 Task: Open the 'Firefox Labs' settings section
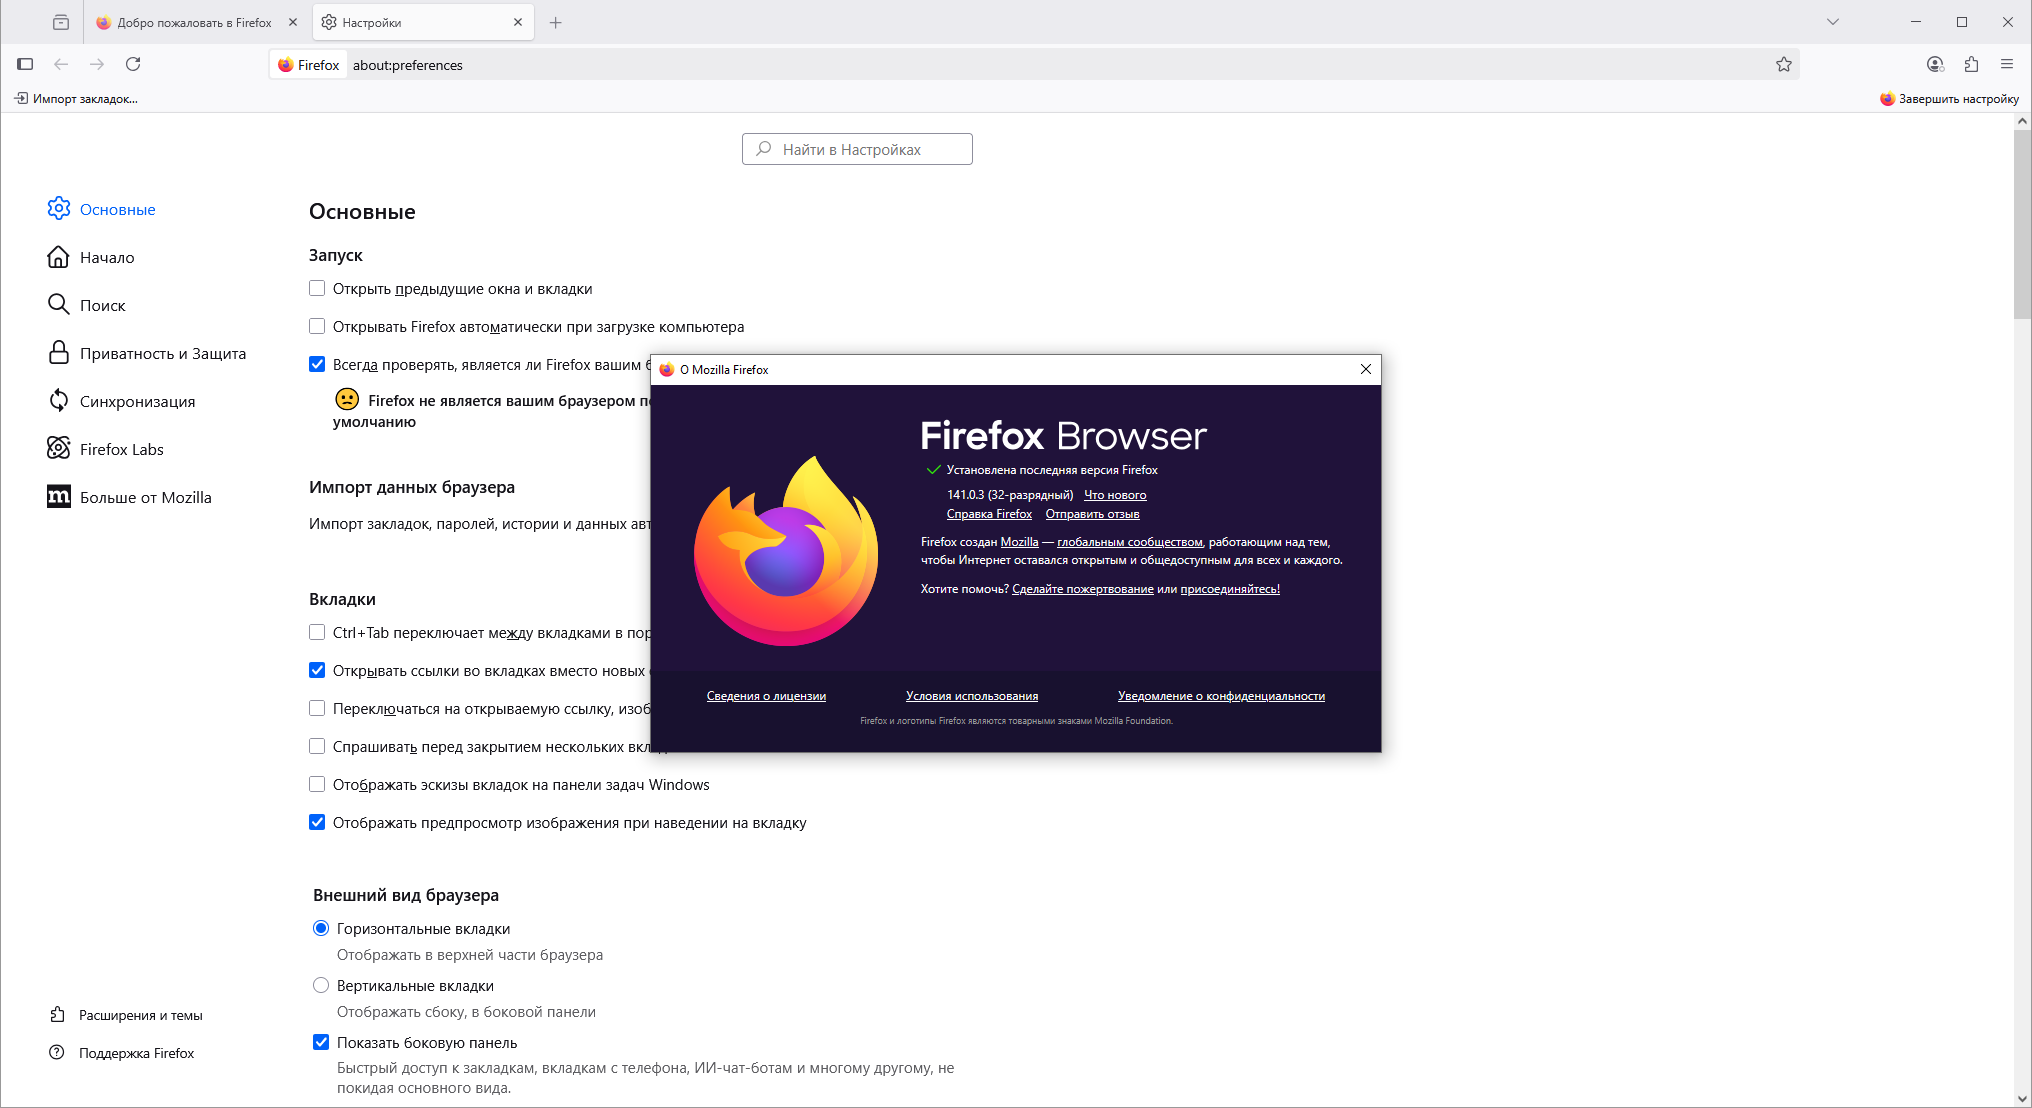pyautogui.click(x=121, y=449)
